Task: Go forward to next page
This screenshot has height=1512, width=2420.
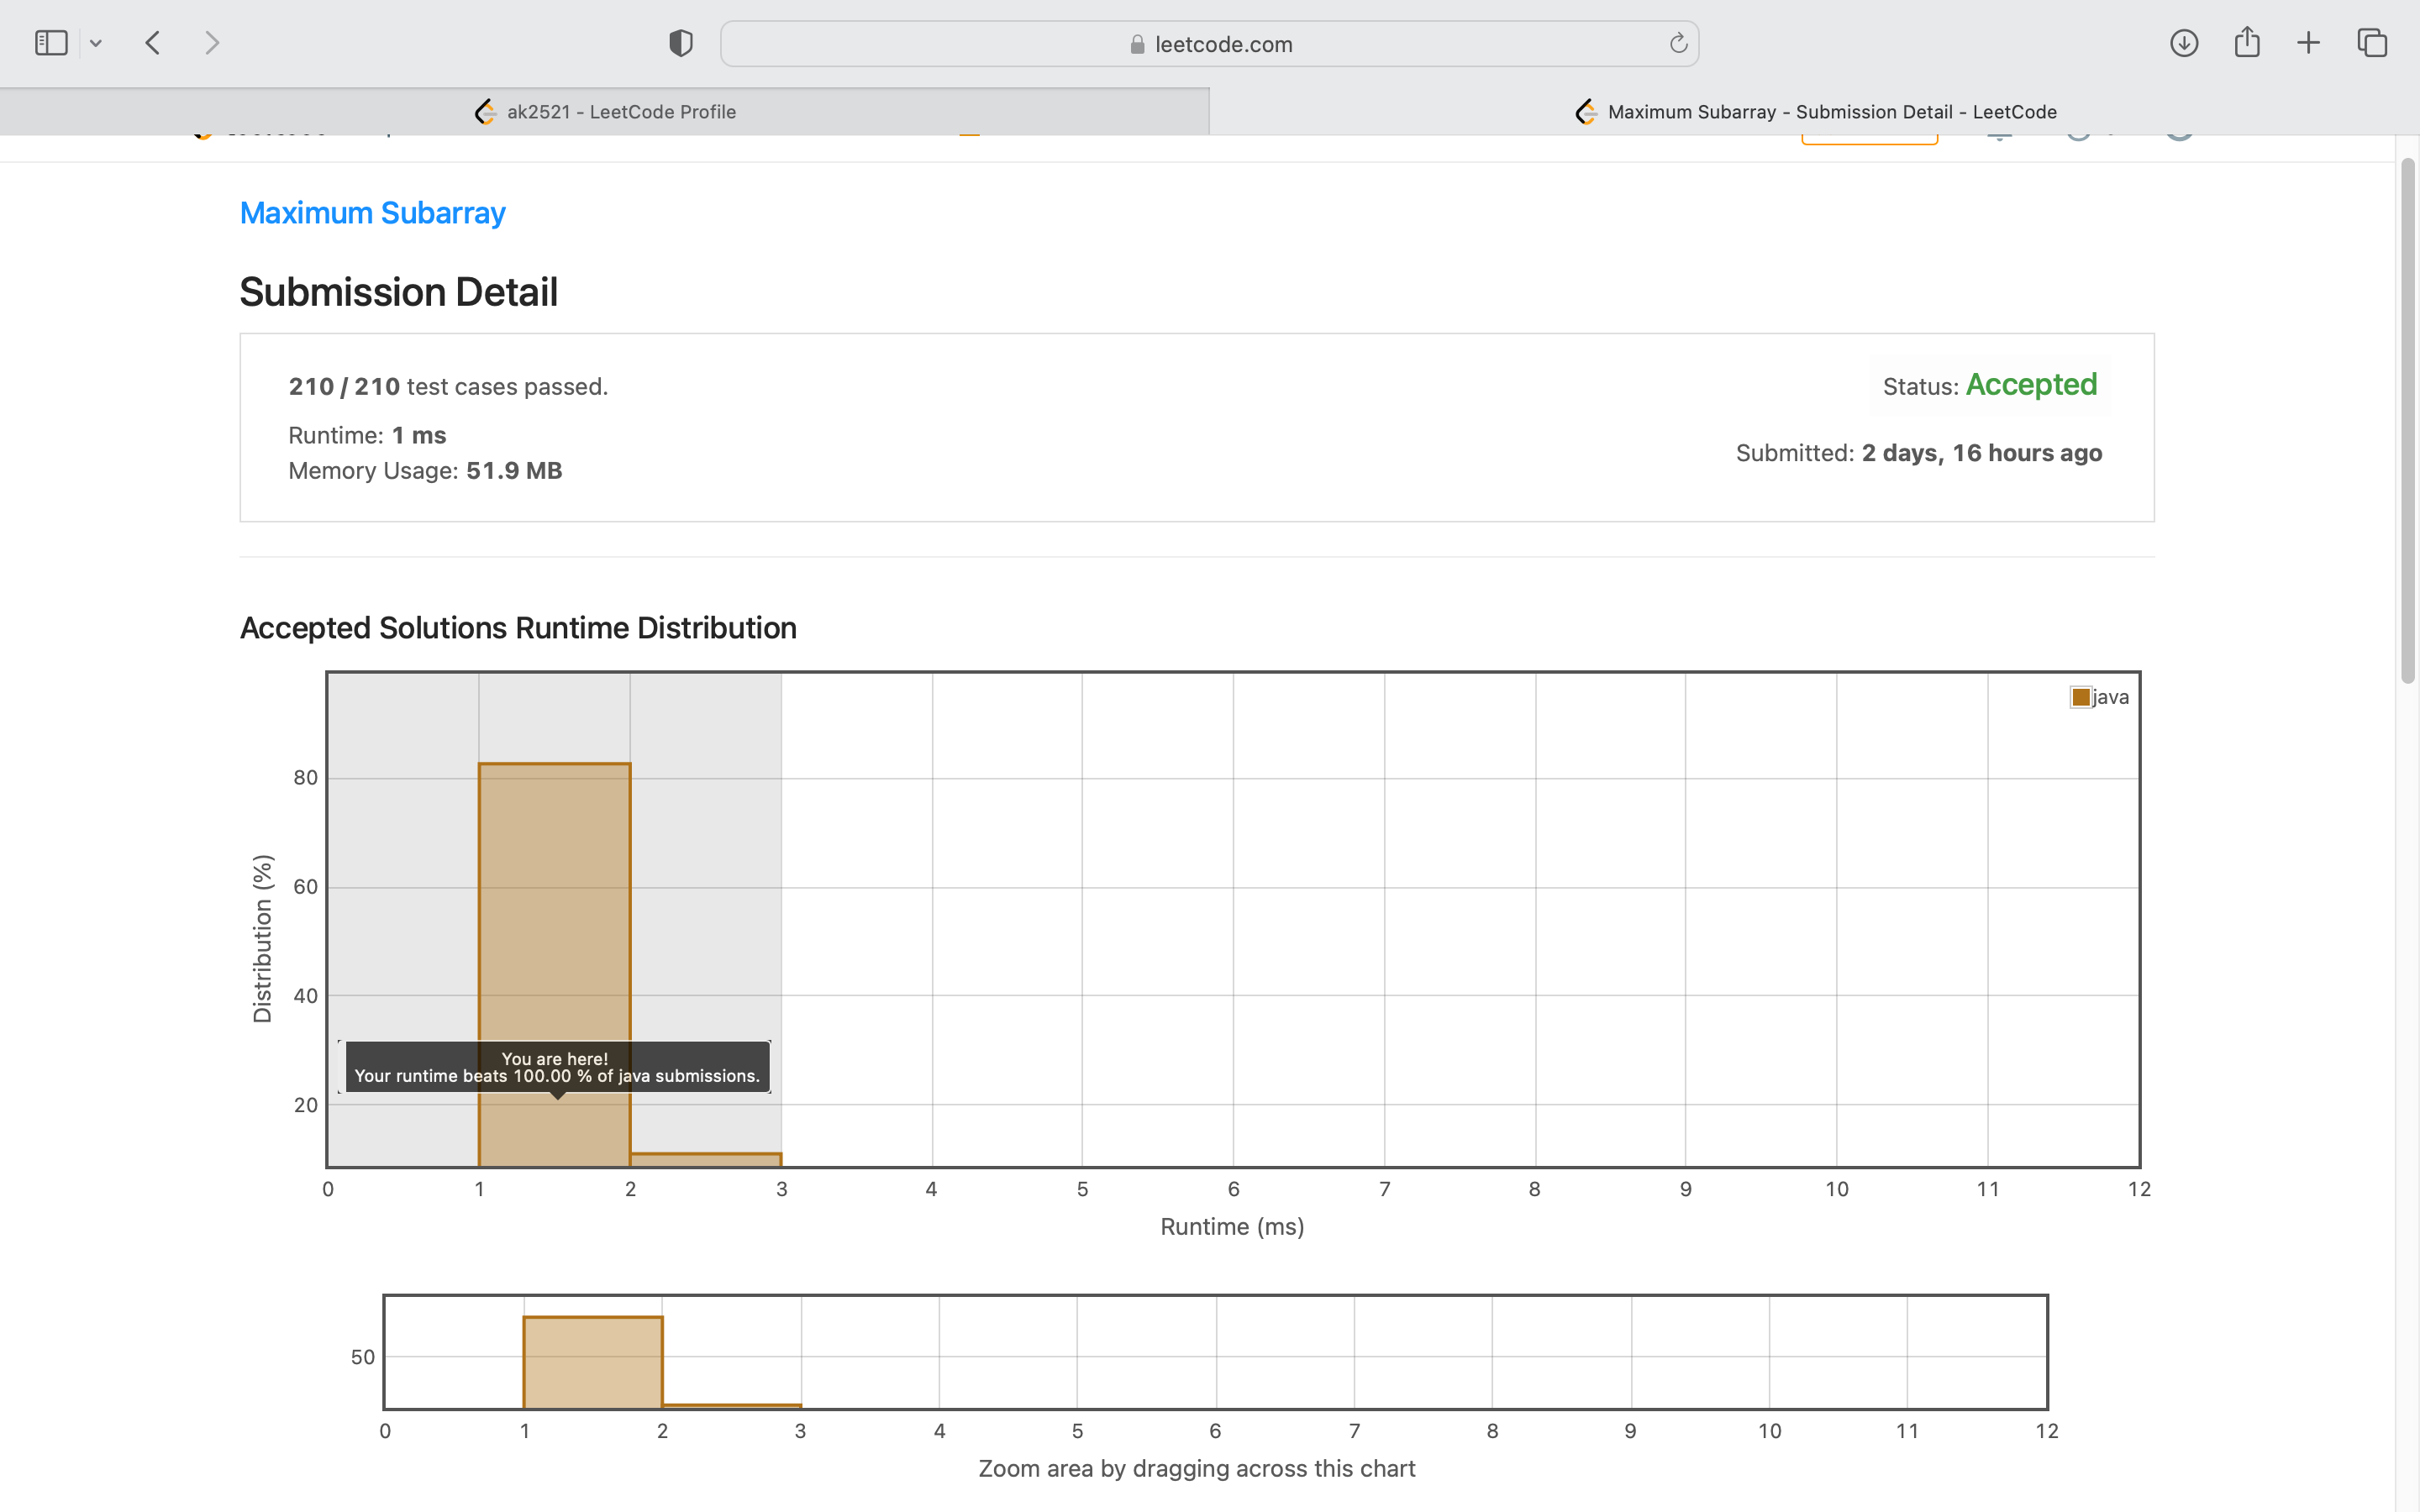Action: [211, 43]
